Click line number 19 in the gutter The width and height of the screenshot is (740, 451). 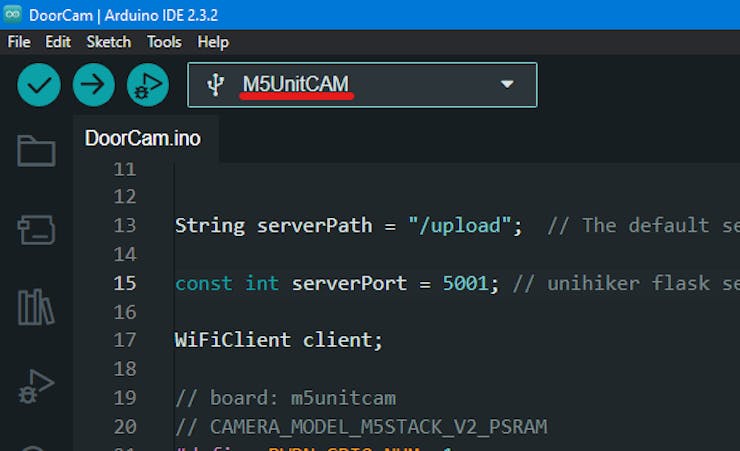(125, 398)
